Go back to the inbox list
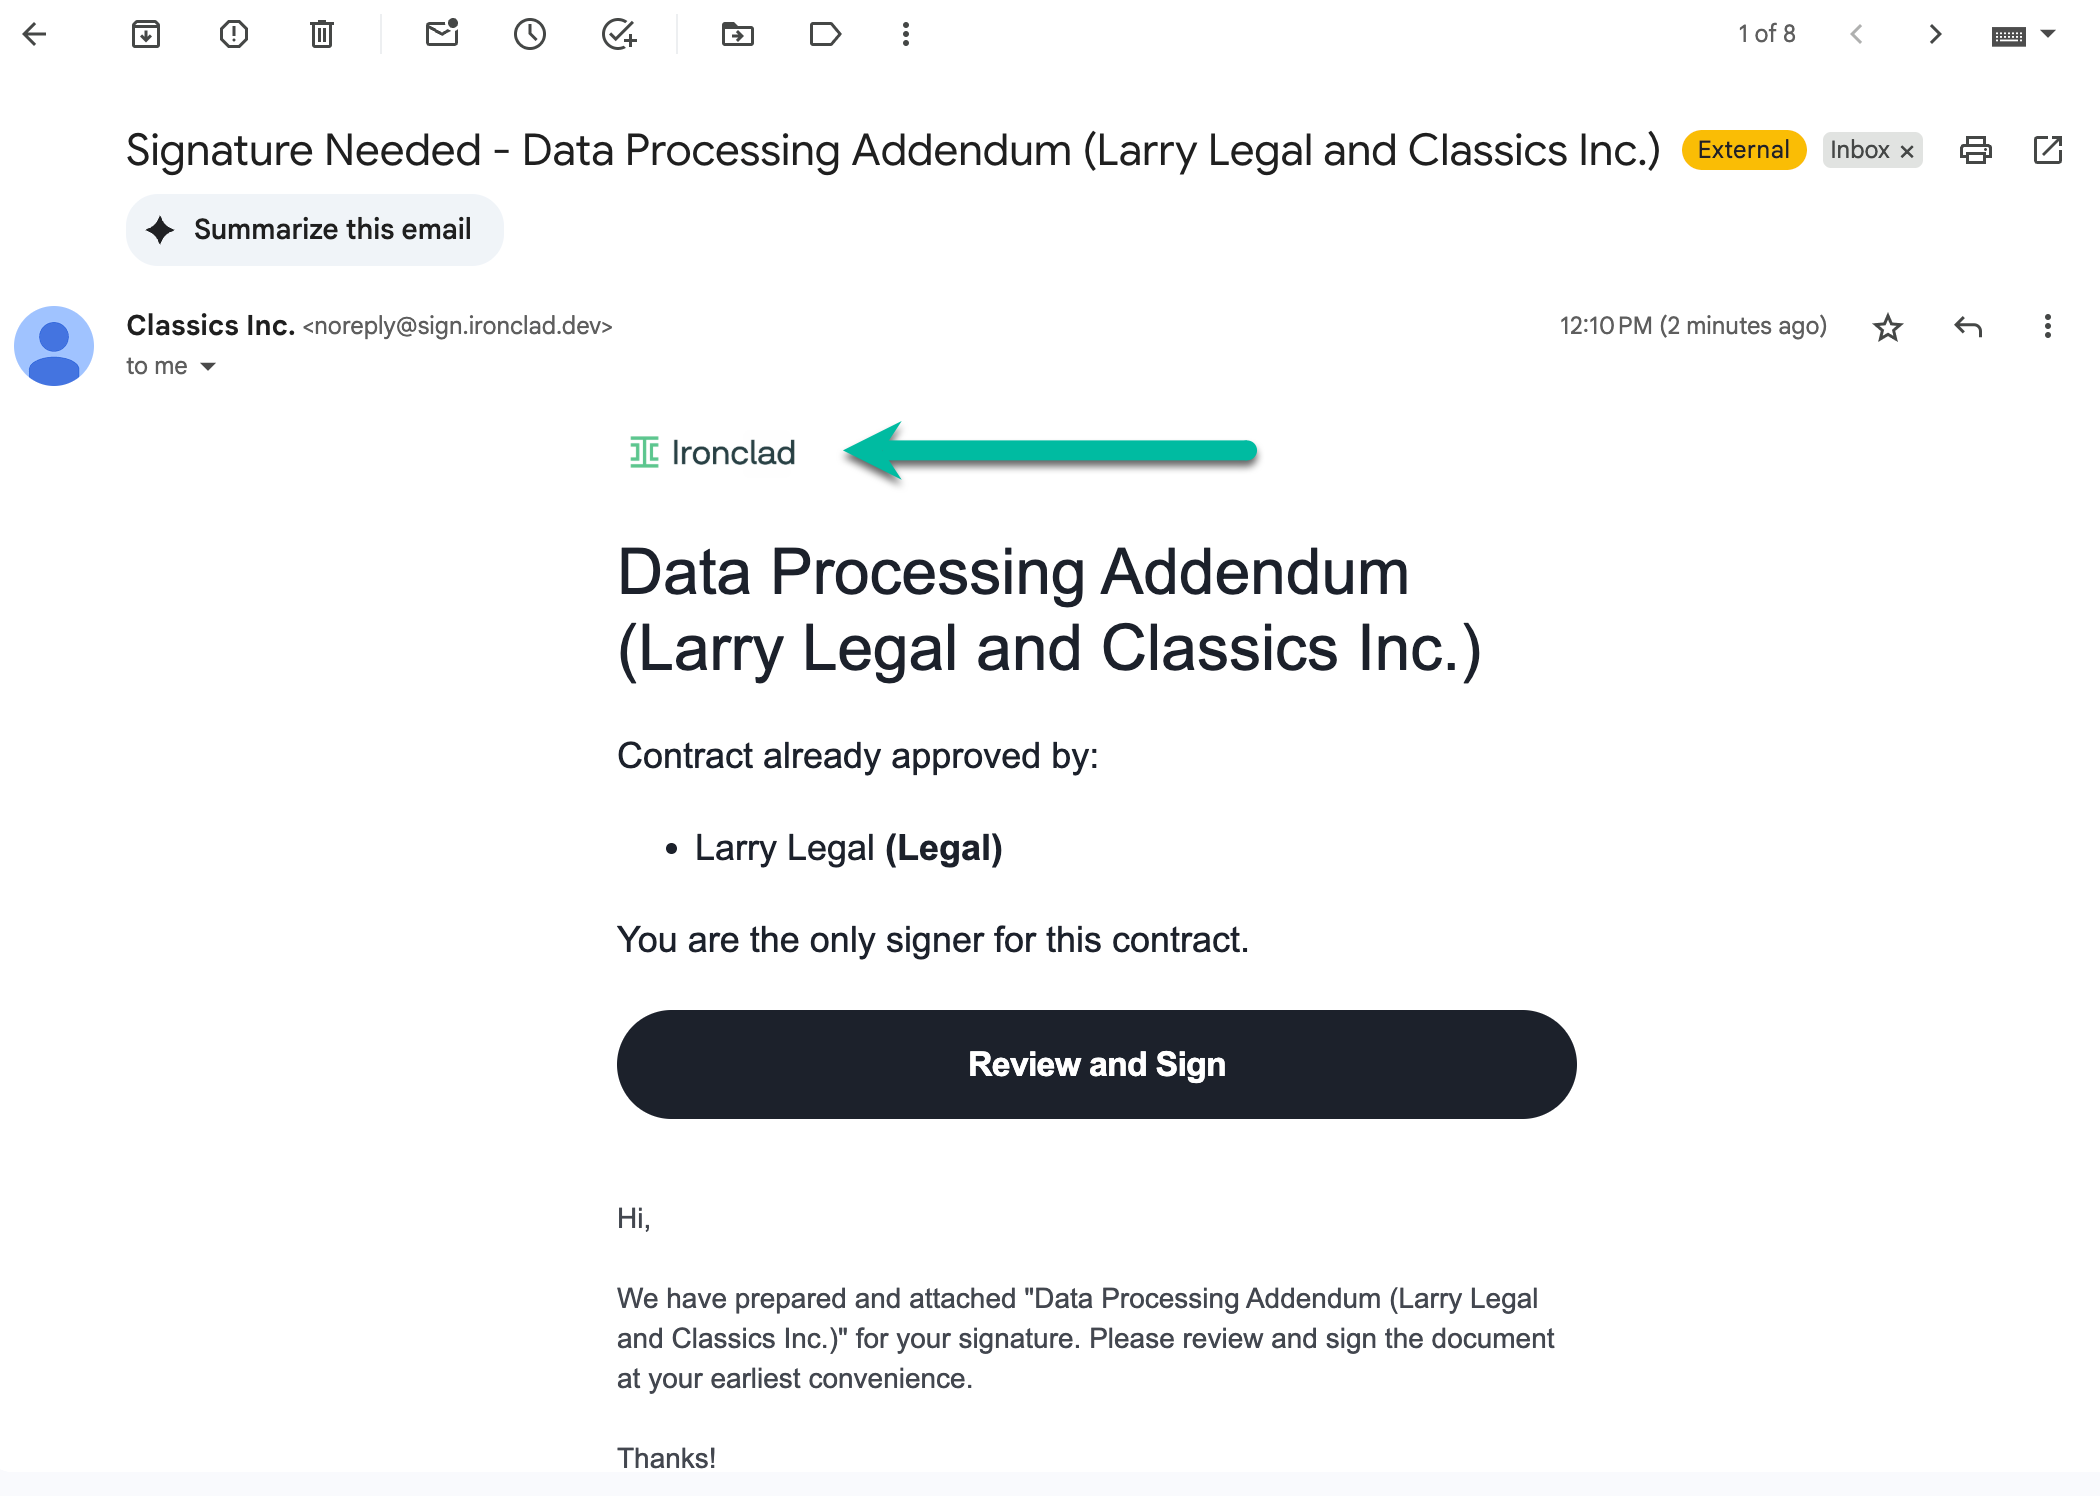The width and height of the screenshot is (2100, 1496). (x=35, y=35)
